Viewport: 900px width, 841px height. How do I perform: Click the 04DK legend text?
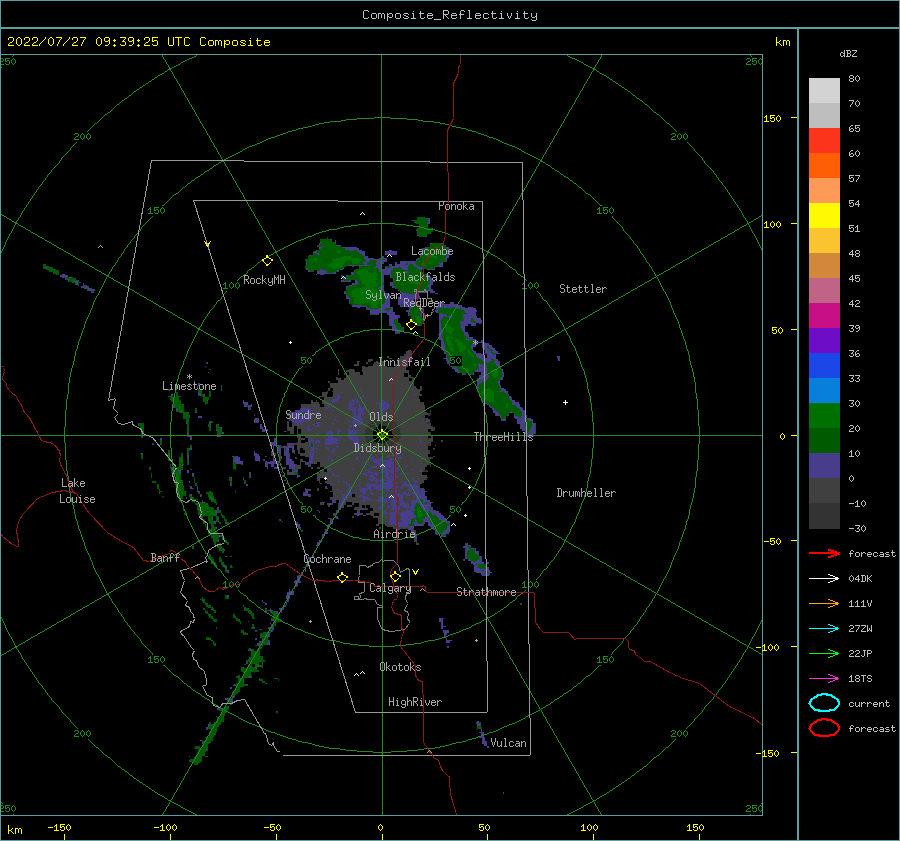pyautogui.click(x=860, y=579)
